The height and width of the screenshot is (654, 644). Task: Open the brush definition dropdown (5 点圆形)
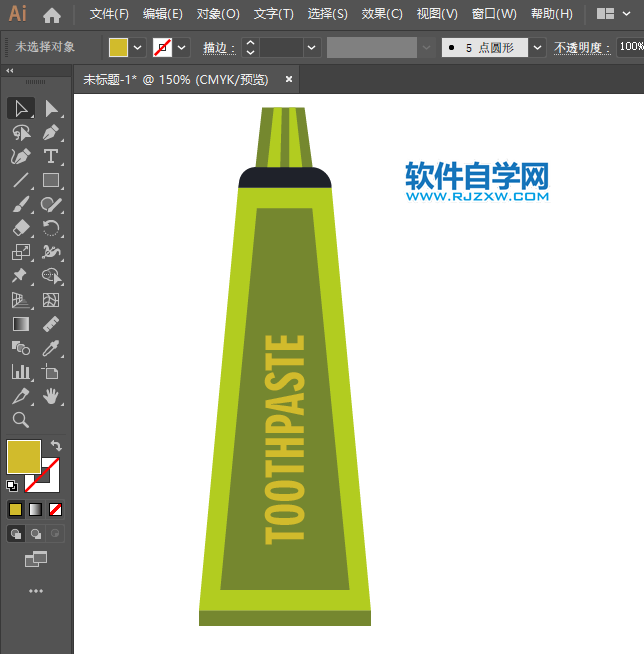tap(537, 48)
